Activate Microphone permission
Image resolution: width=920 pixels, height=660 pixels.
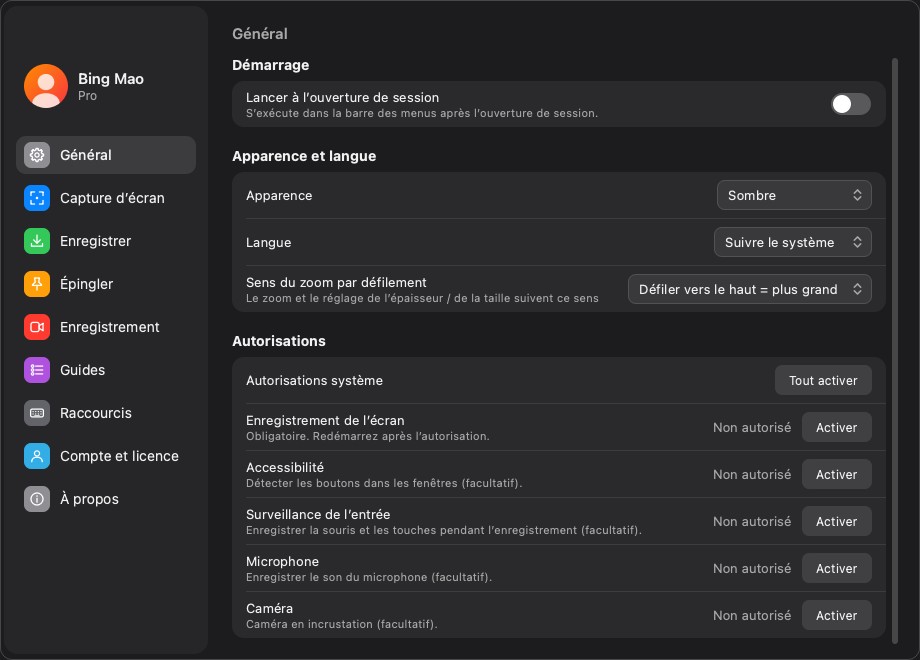836,568
